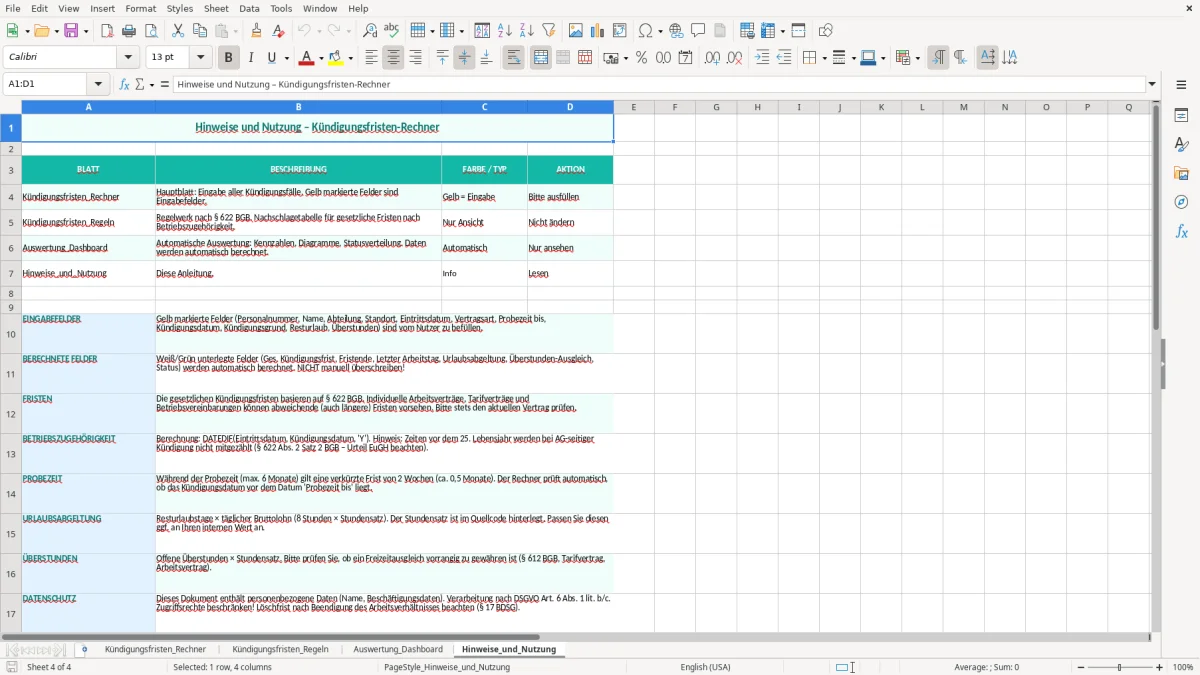Open the Navigator in the sidebar
This screenshot has height=675, width=1200.
coord(1181,202)
